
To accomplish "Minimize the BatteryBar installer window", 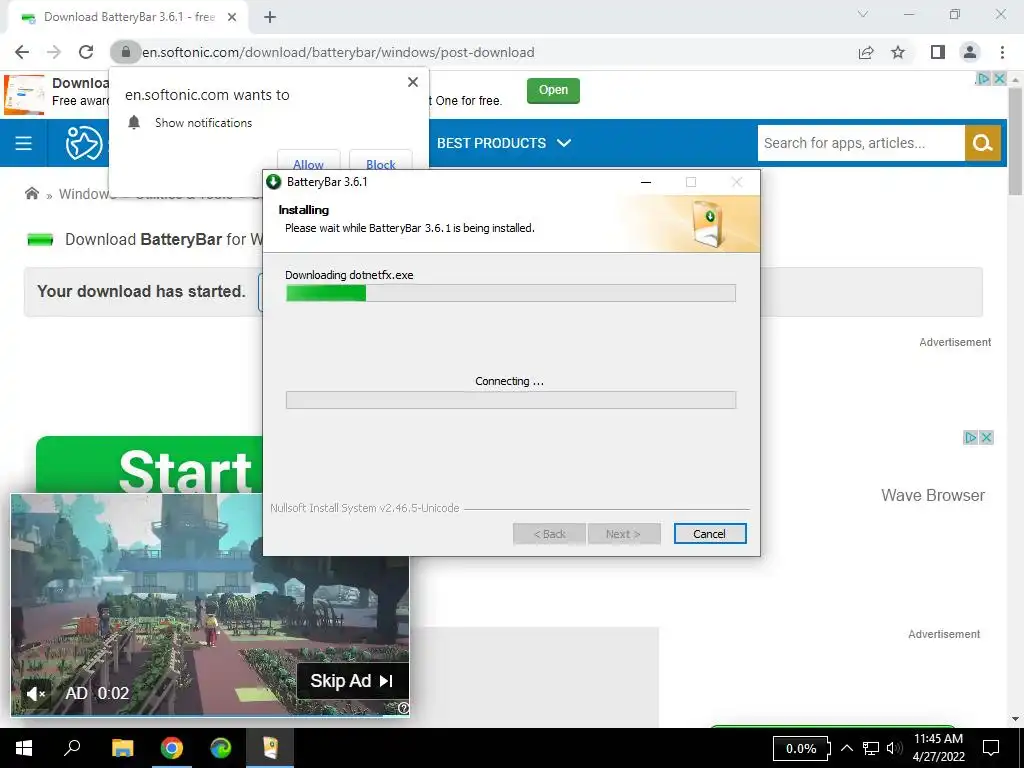I will tap(646, 182).
